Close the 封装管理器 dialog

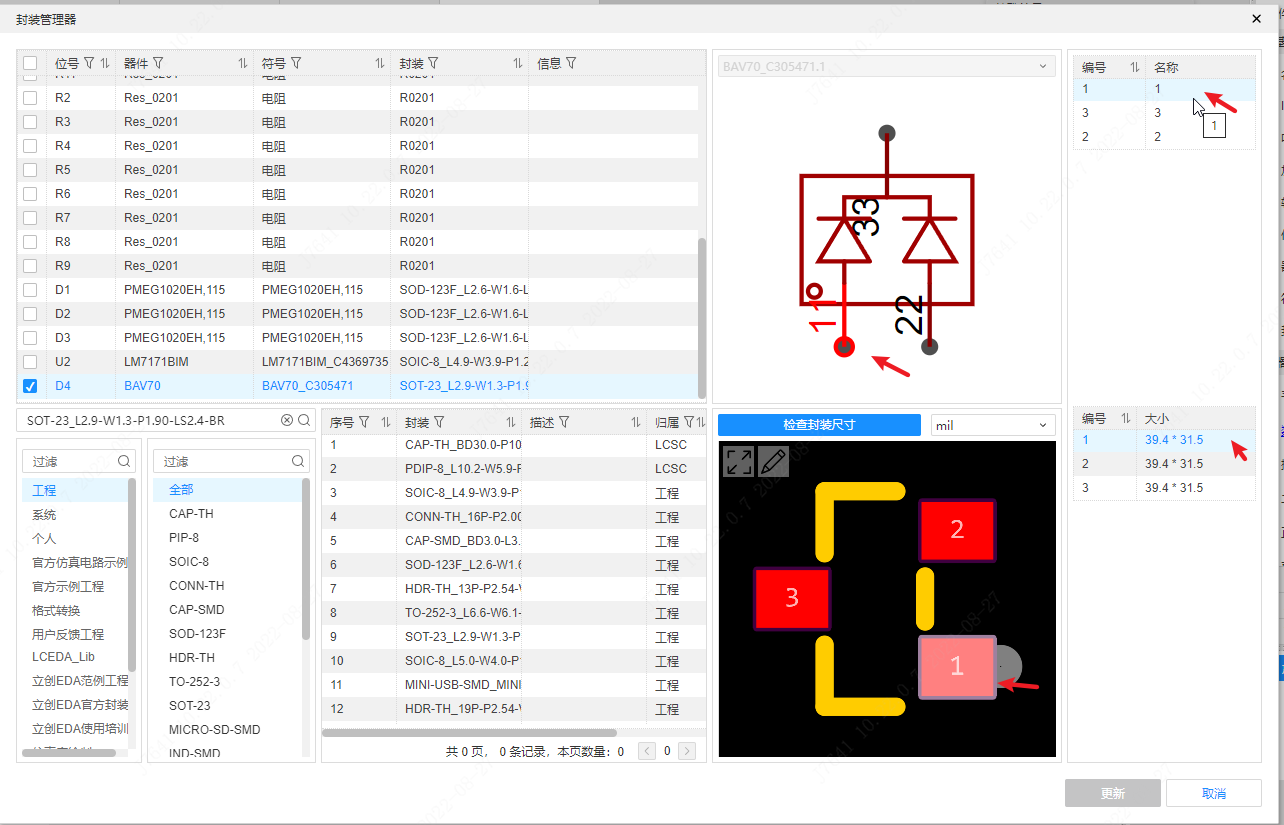(x=1257, y=18)
